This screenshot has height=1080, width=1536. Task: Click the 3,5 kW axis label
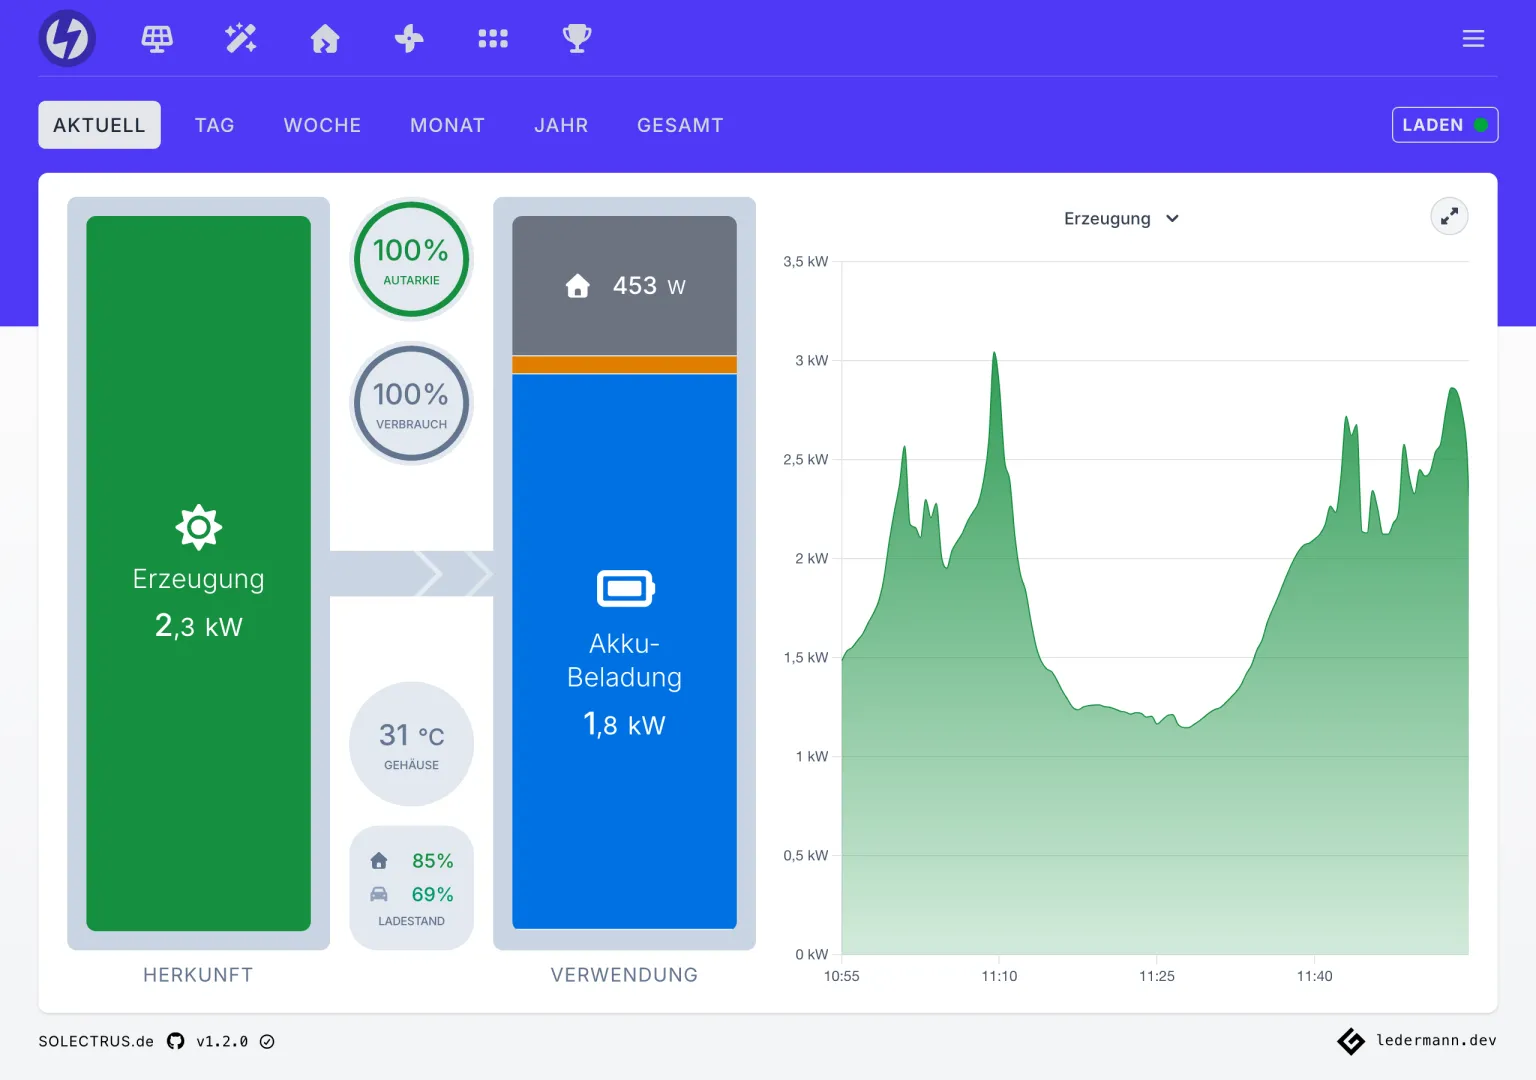pyautogui.click(x=806, y=262)
